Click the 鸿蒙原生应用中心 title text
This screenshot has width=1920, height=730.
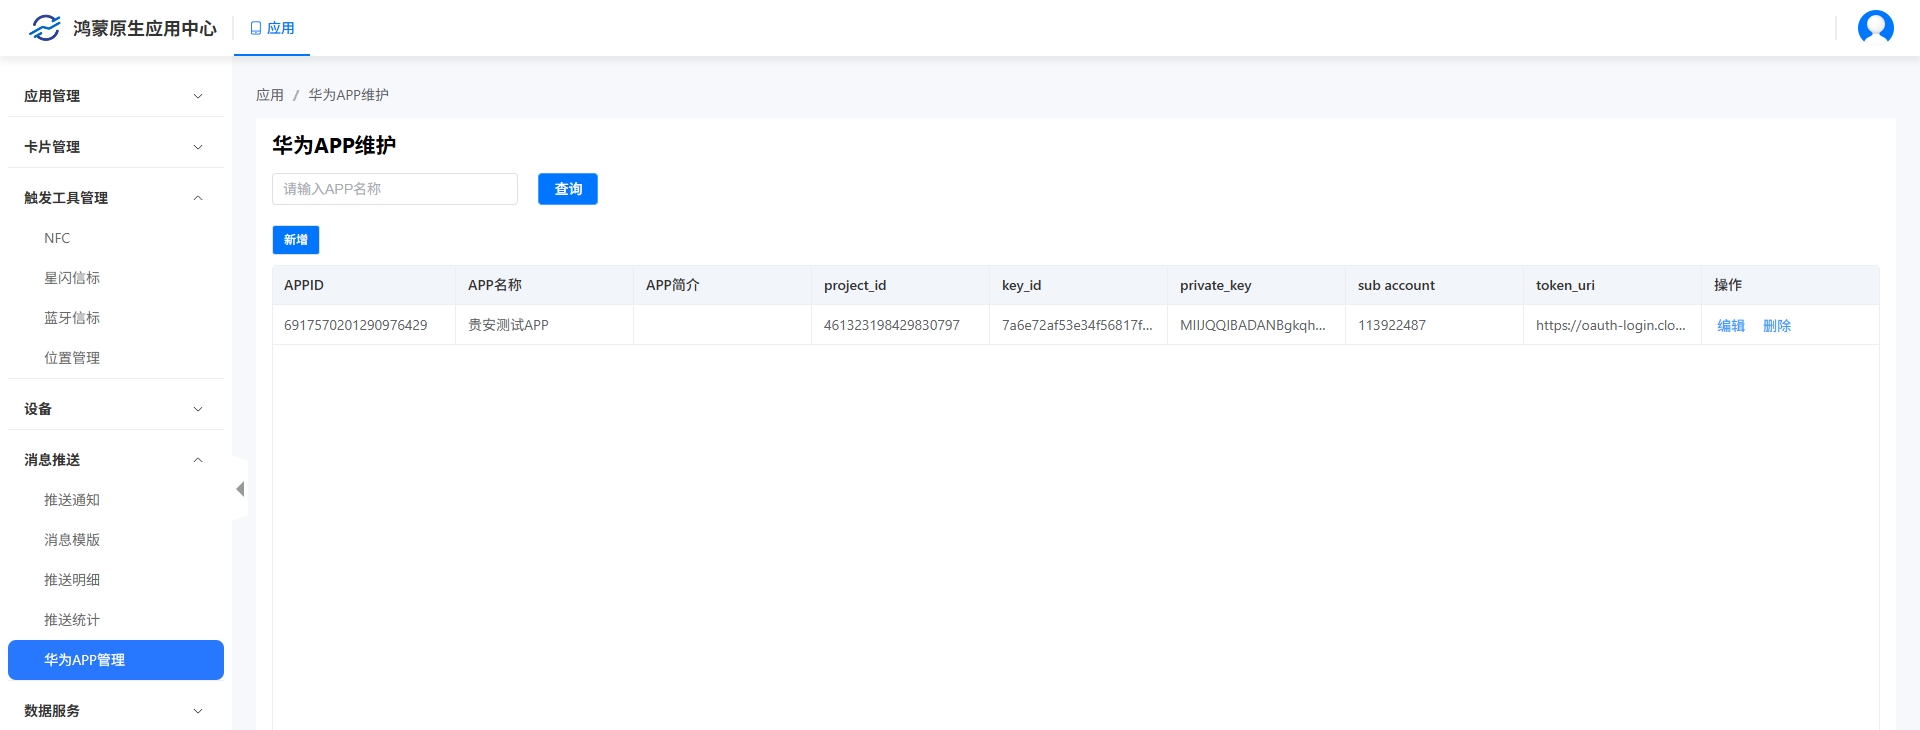click(145, 28)
